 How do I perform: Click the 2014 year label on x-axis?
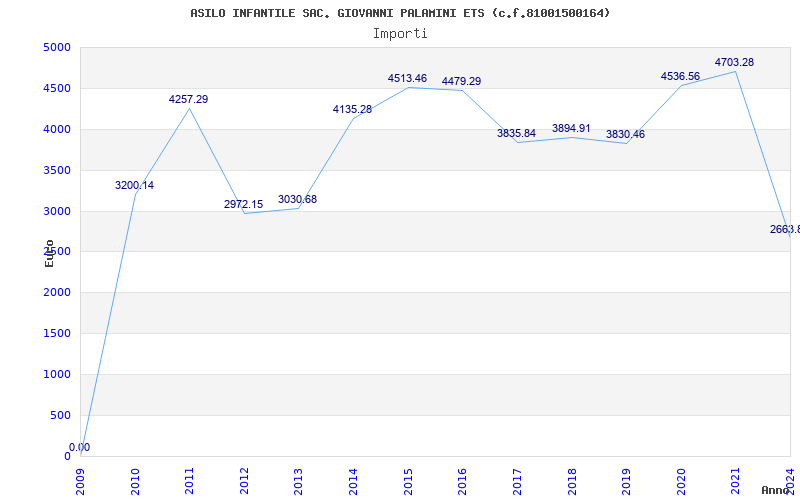click(354, 481)
